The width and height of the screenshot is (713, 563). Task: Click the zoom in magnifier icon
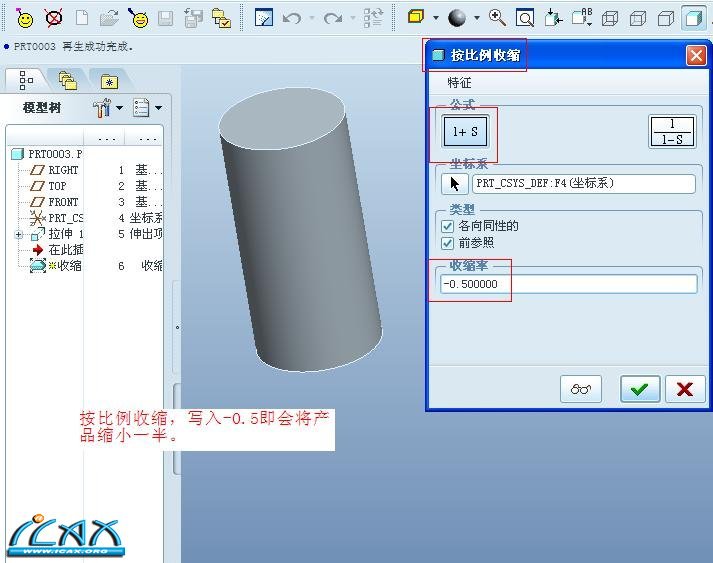click(x=497, y=17)
